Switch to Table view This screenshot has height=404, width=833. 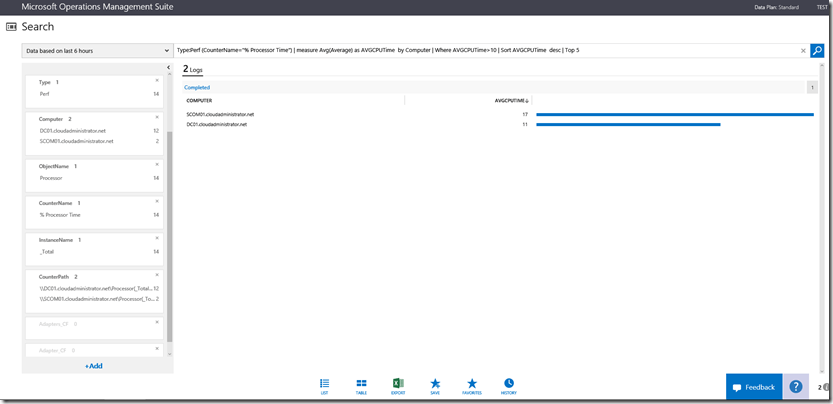pos(361,386)
